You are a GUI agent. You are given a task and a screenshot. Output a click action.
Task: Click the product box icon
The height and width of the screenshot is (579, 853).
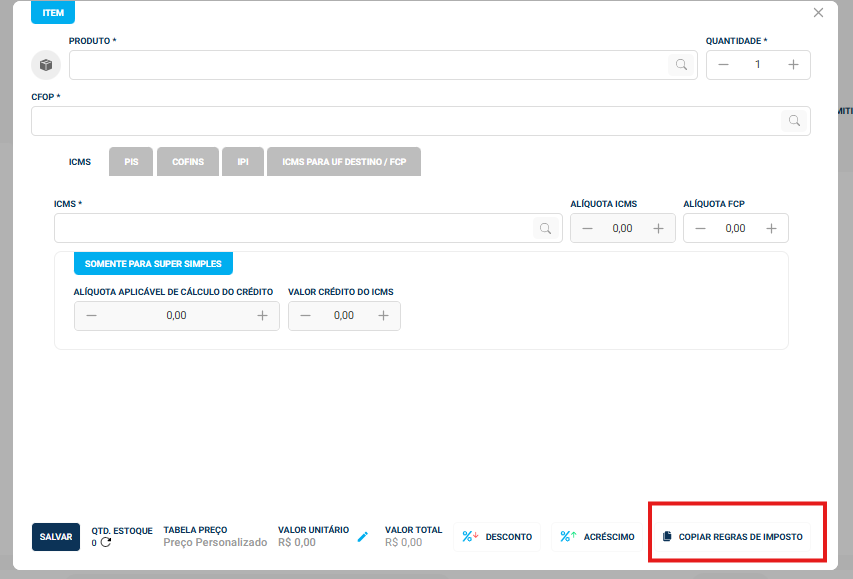[46, 65]
